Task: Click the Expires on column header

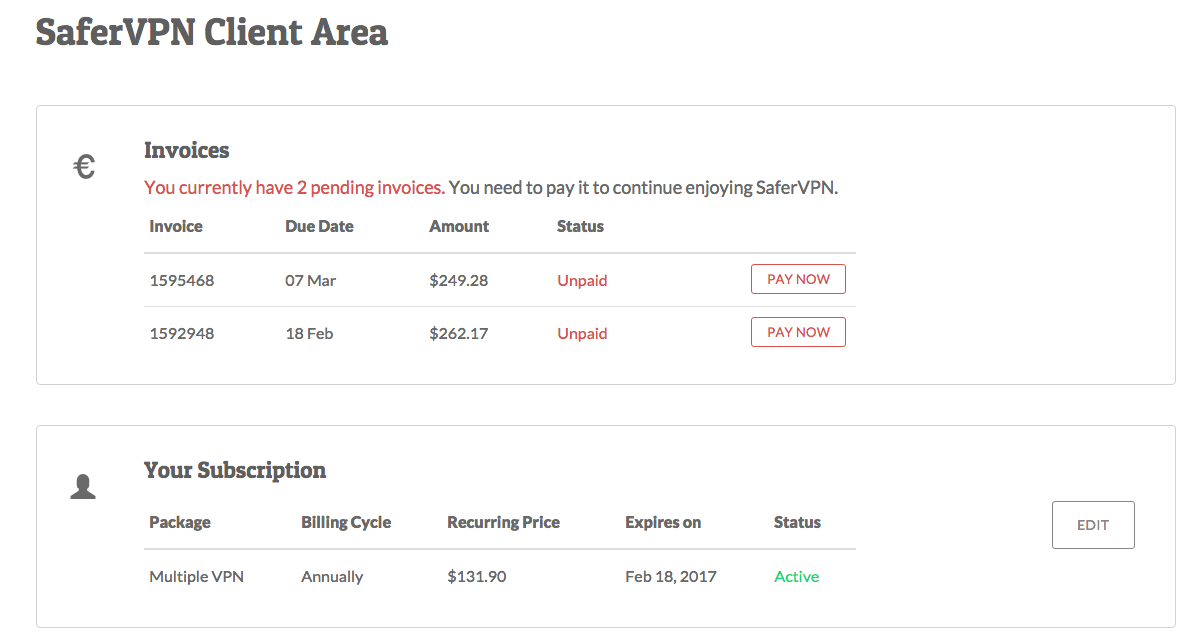Action: click(663, 522)
